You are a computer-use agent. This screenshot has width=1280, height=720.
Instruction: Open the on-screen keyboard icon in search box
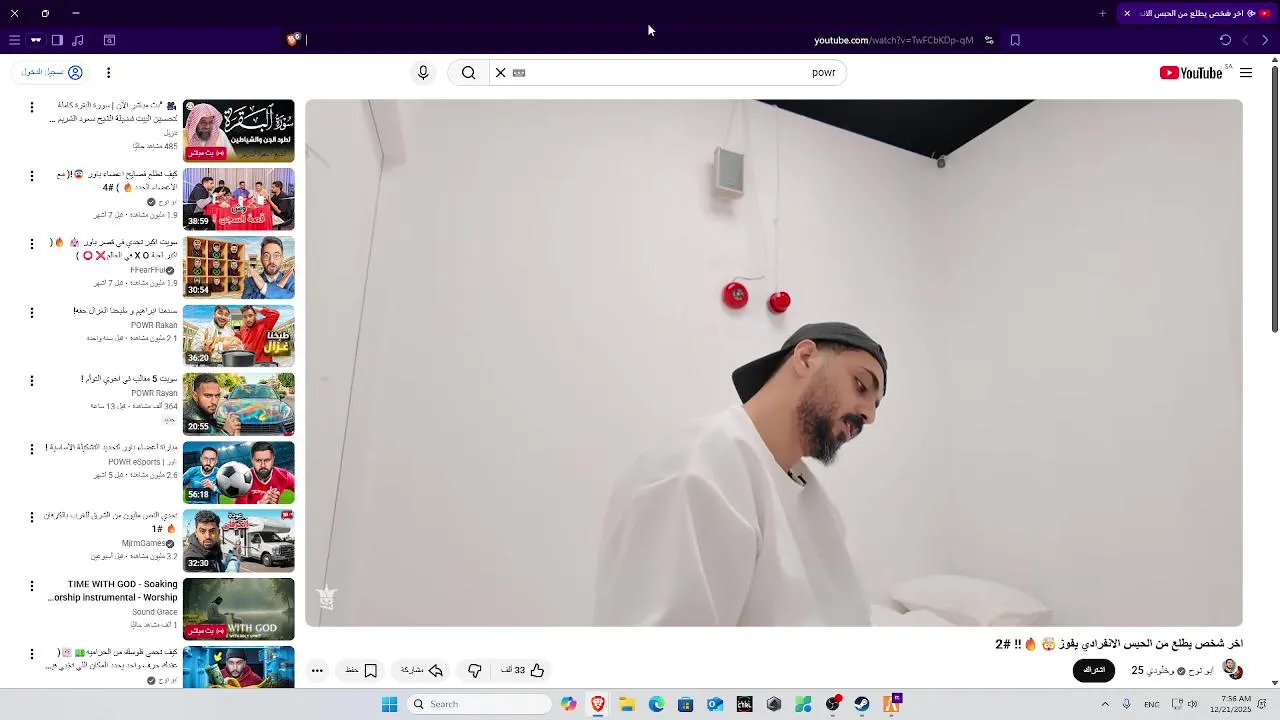tap(519, 73)
